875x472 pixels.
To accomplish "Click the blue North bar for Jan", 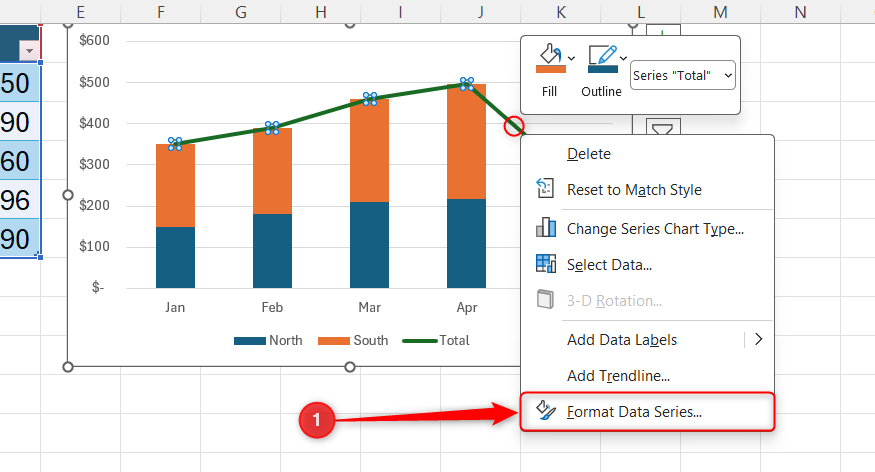I will click(x=175, y=257).
